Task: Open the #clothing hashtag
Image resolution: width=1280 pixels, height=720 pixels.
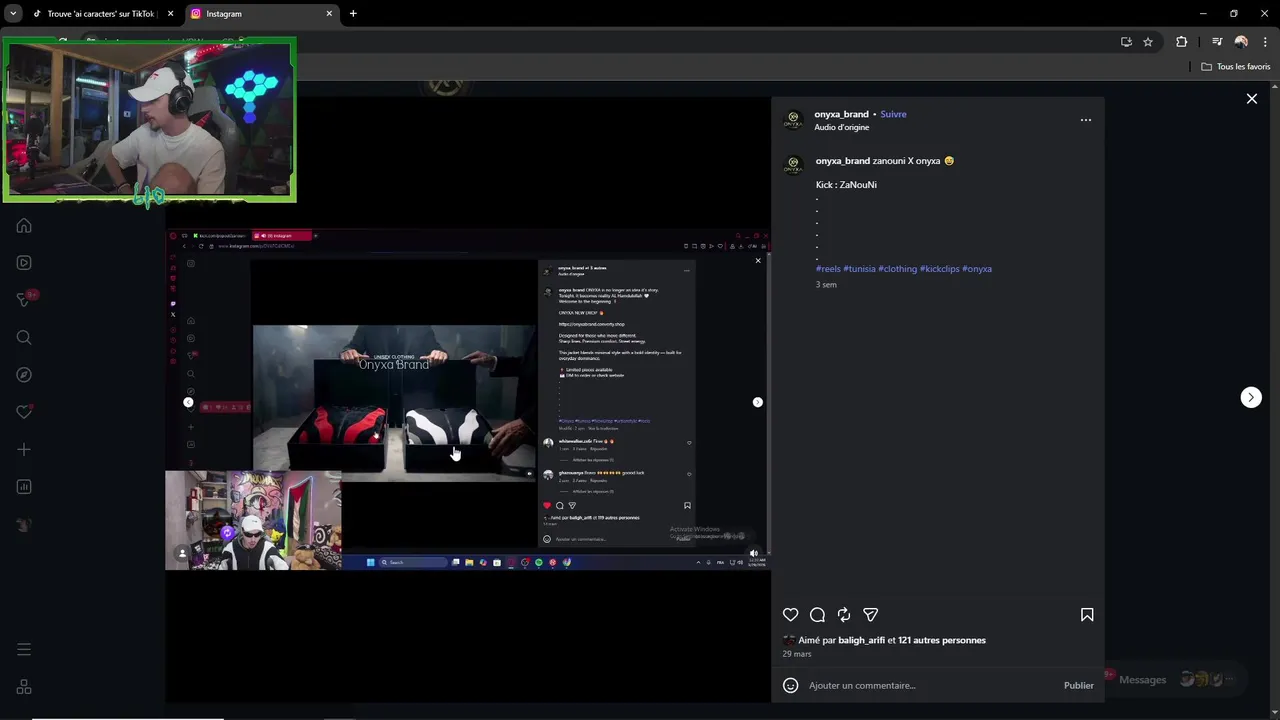Action: (x=898, y=269)
